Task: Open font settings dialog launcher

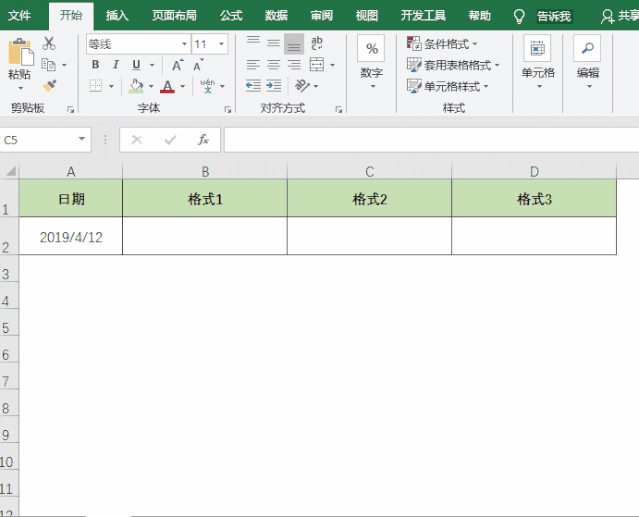Action: 228,110
